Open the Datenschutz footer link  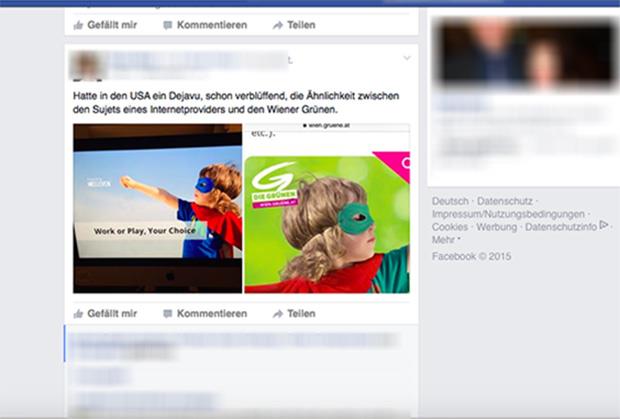(506, 201)
